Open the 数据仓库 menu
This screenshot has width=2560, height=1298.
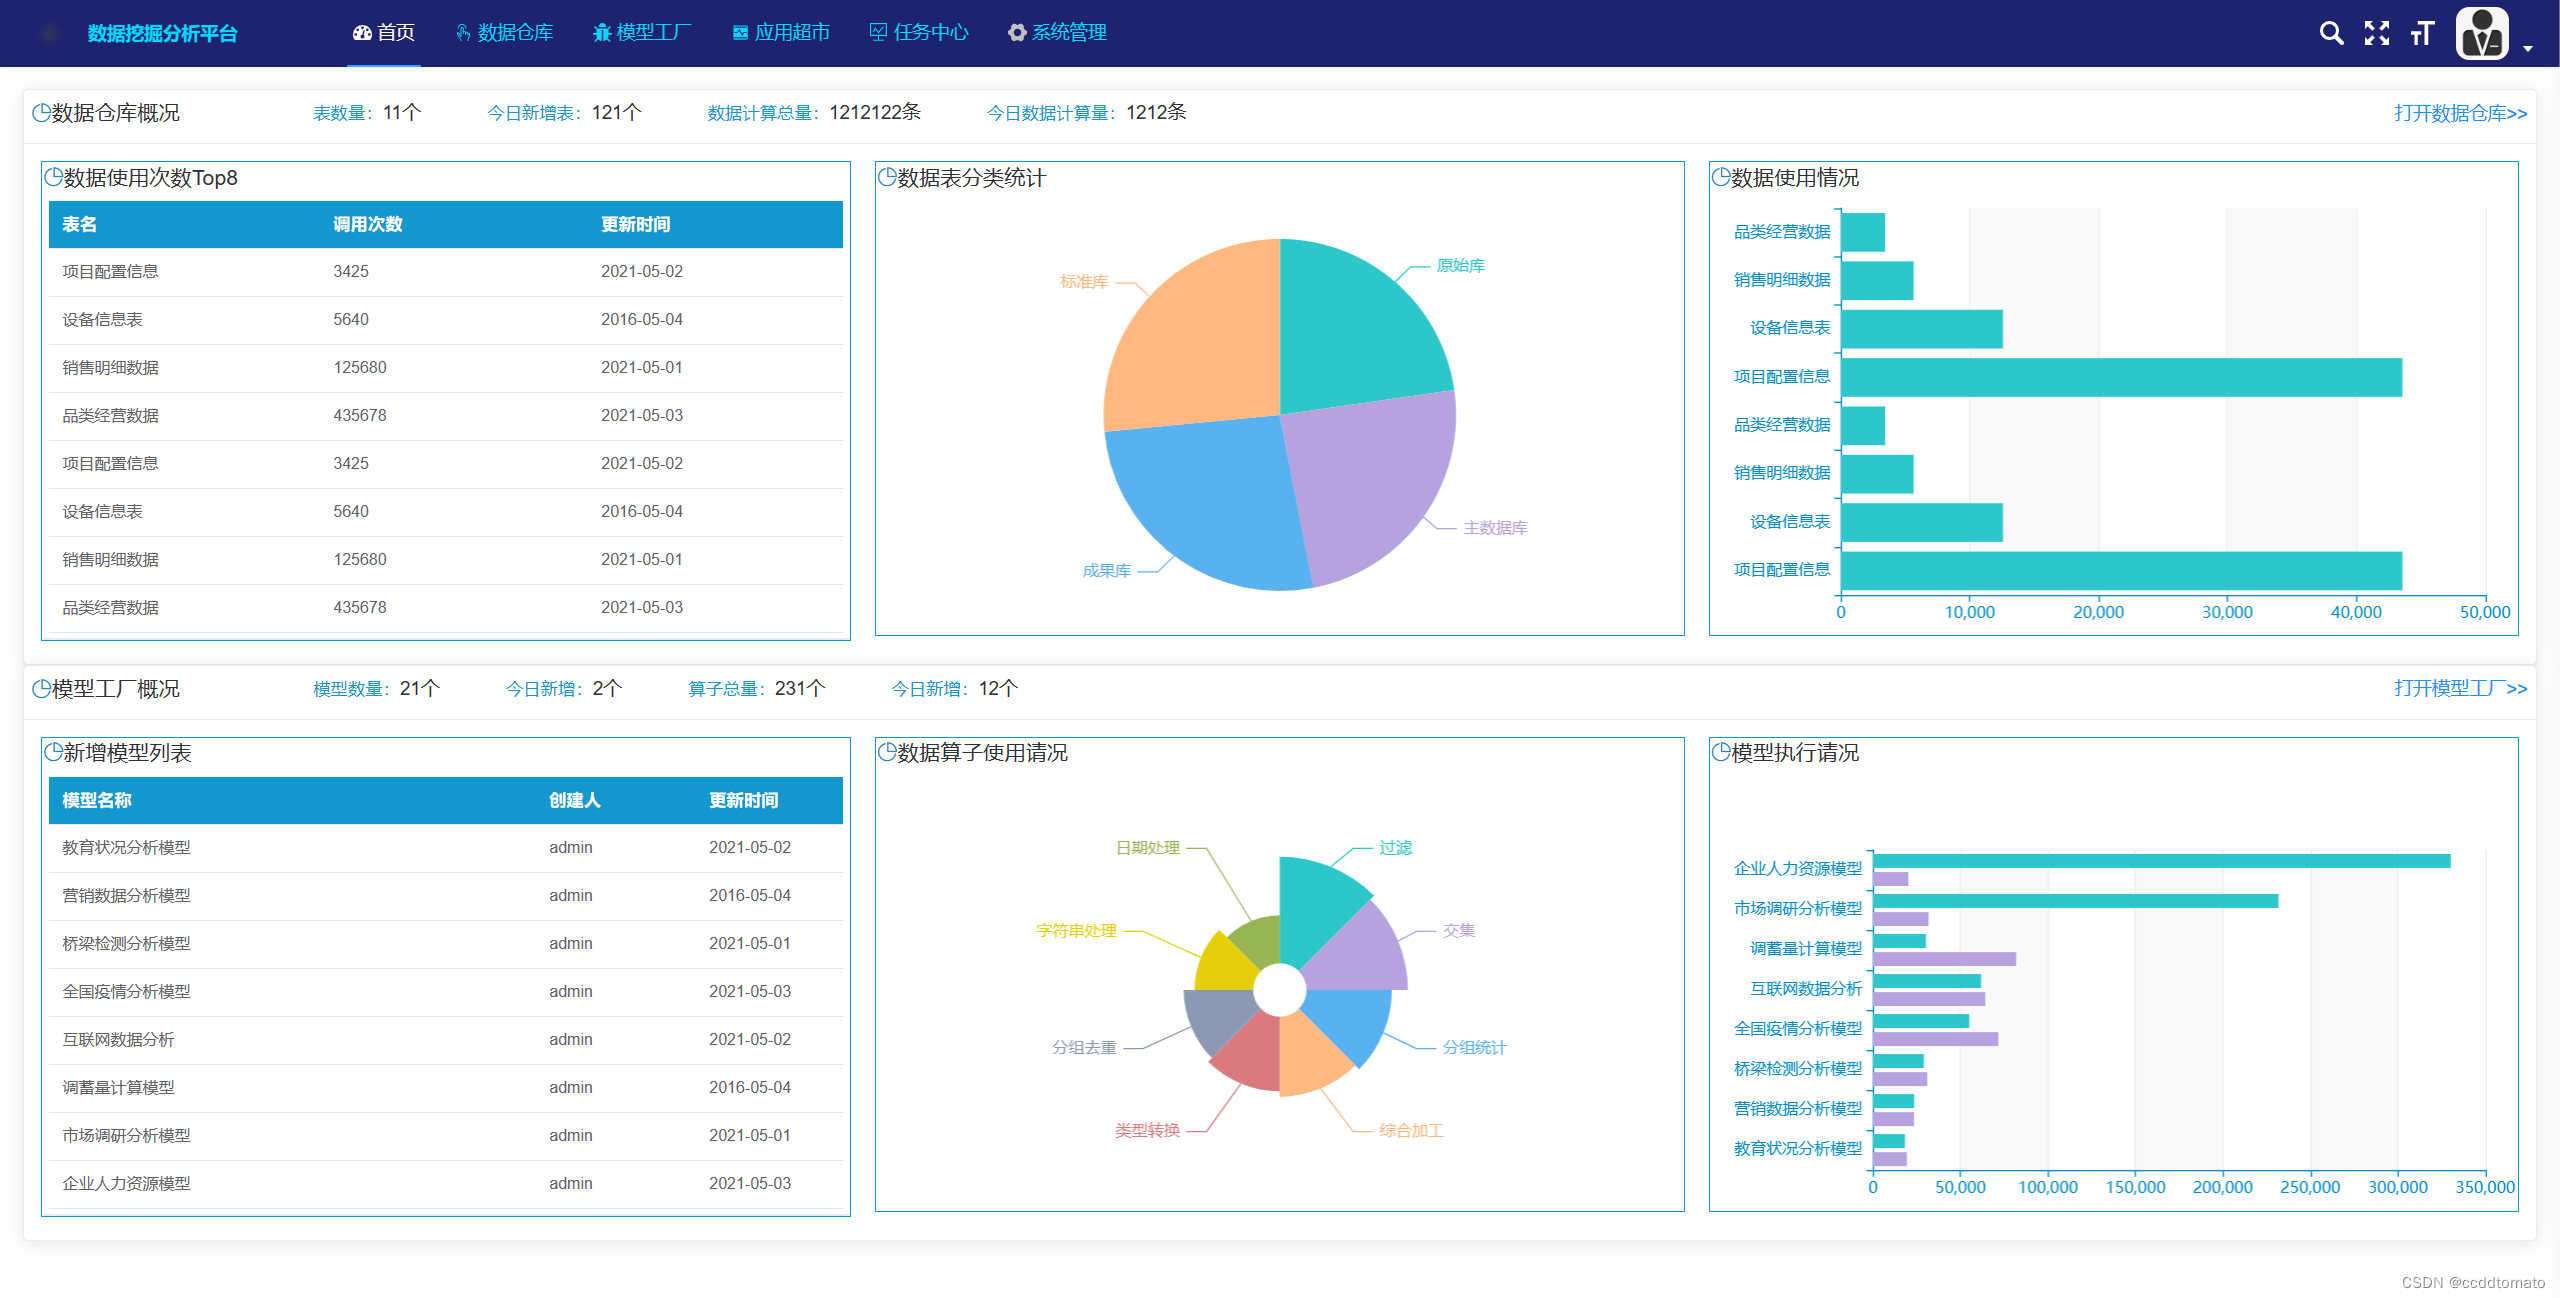(x=504, y=33)
